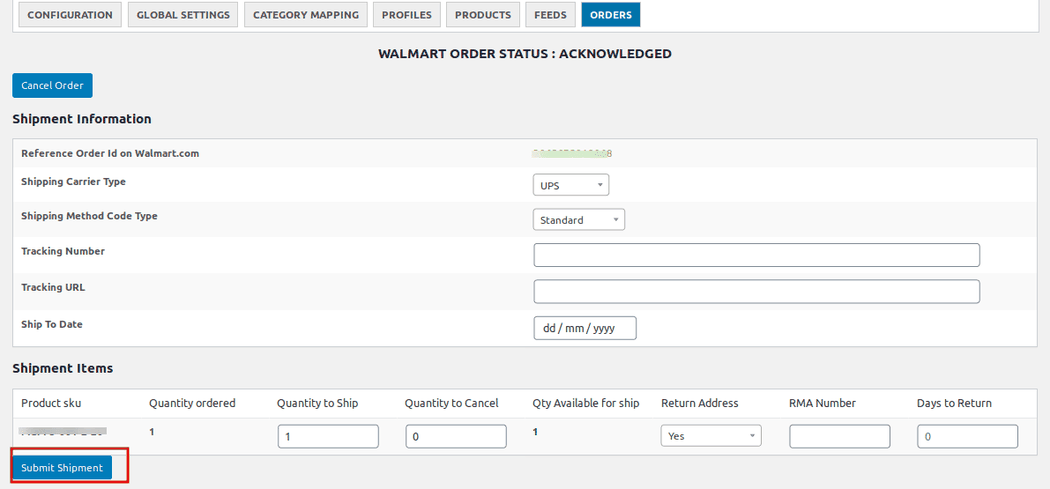1050x489 pixels.
Task: Open the Category Mapping tab
Action: click(x=305, y=15)
